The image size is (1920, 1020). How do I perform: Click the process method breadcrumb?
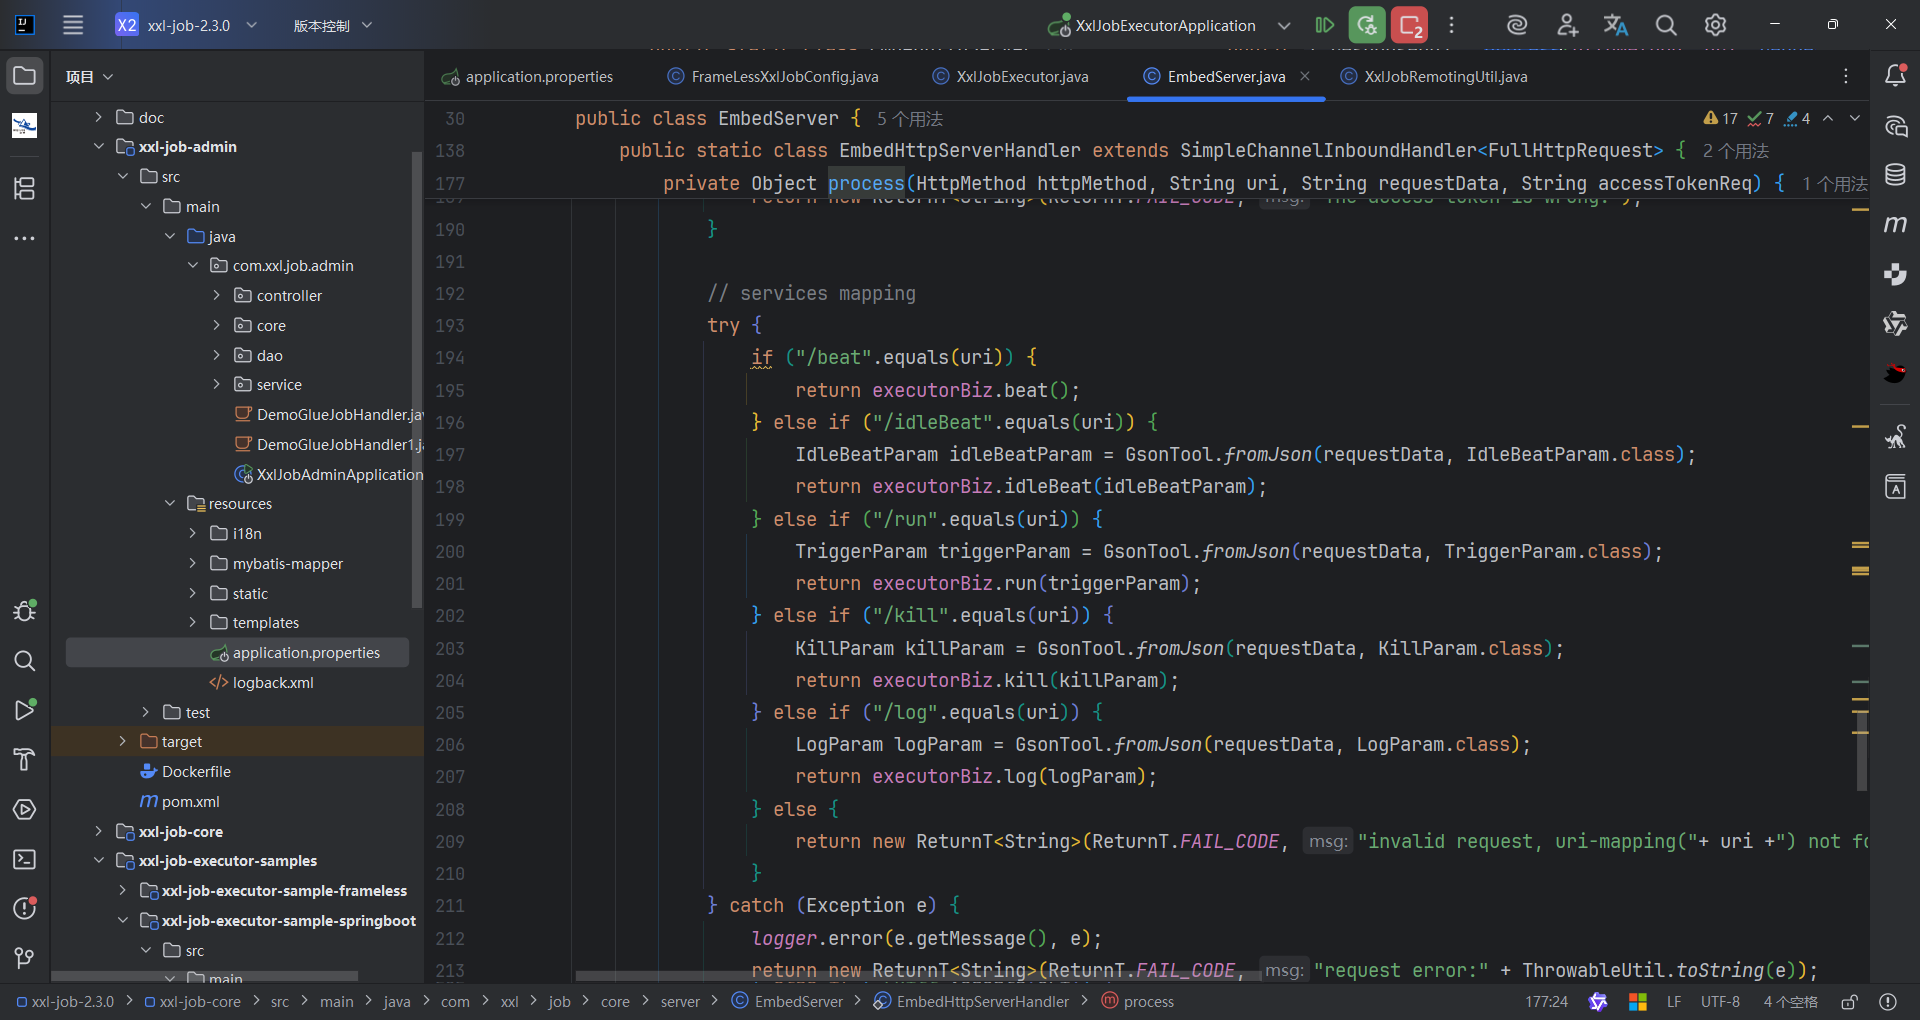tap(1138, 1001)
